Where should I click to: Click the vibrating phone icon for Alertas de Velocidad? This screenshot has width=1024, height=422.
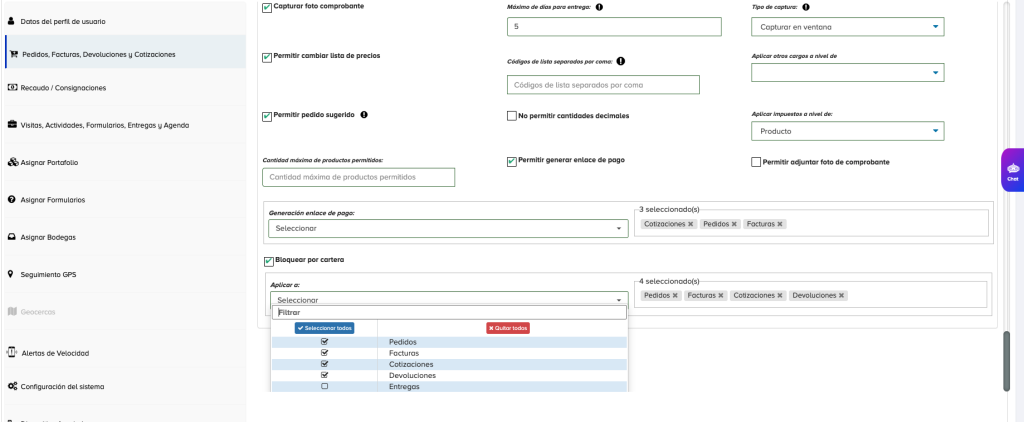[x=12, y=352]
